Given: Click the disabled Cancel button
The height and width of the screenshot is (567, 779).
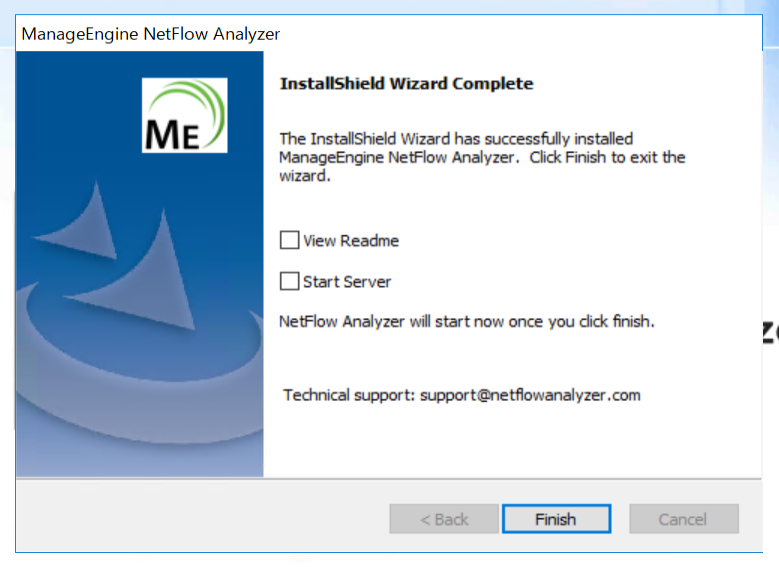Looking at the screenshot, I should click(683, 519).
